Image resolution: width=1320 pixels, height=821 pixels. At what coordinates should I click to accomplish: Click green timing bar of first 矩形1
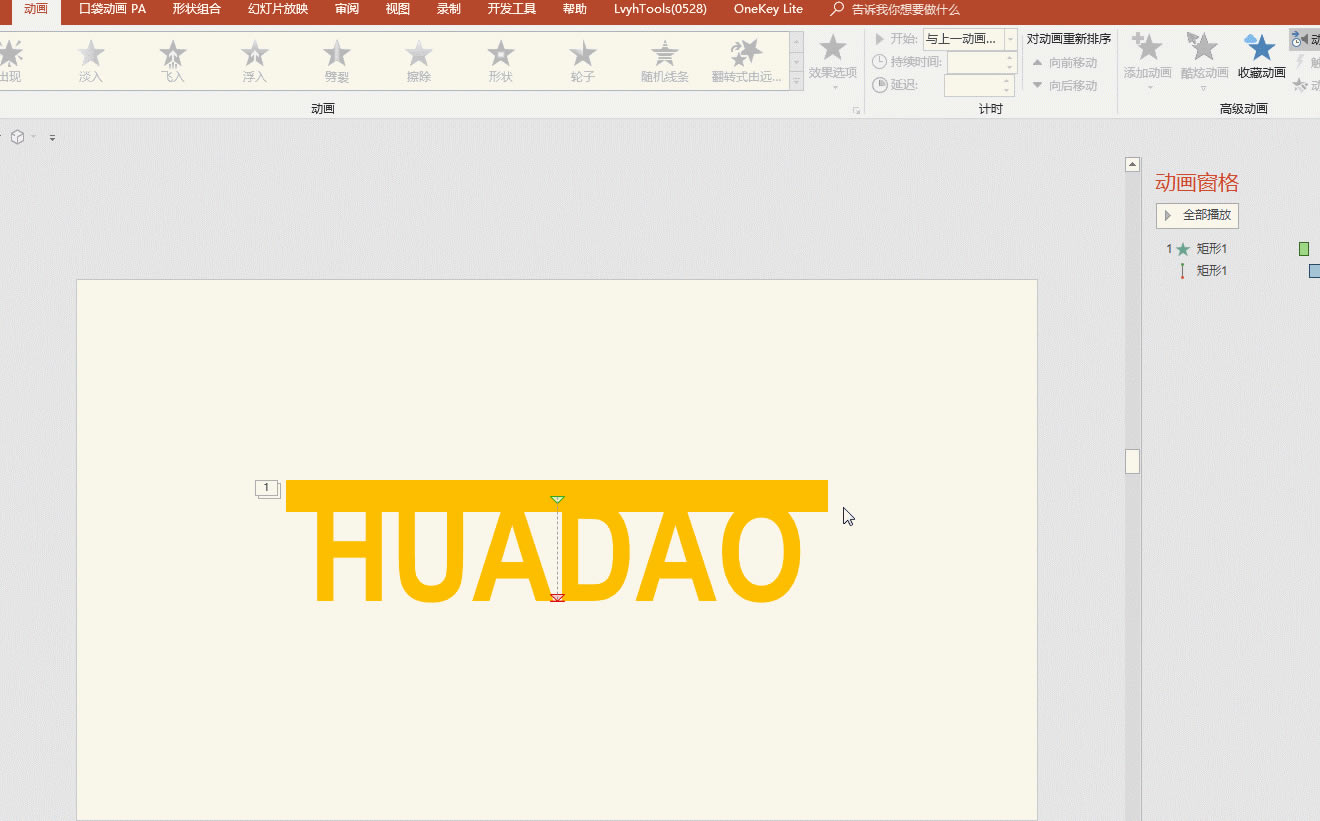(x=1304, y=249)
